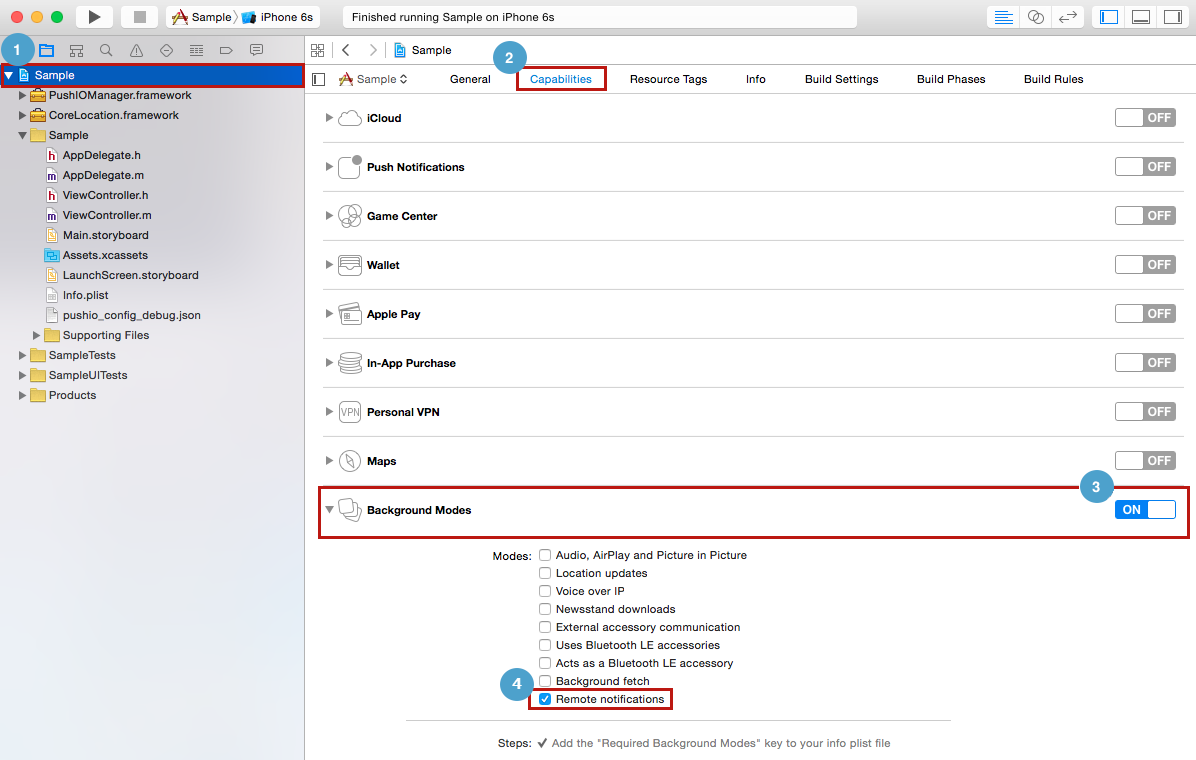Turn on Push Notifications capability

point(1145,166)
